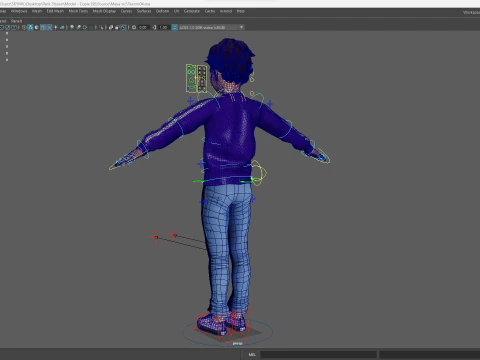Click the exposure value field 0.00
The image size is (480, 360).
tap(143, 27)
